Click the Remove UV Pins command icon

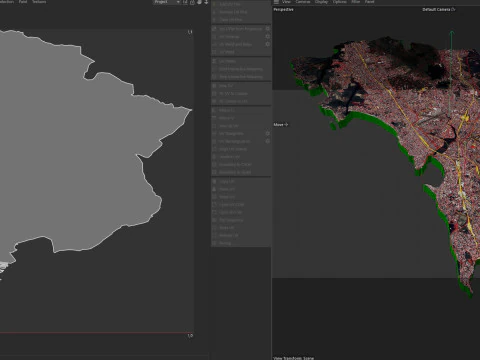click(215, 12)
